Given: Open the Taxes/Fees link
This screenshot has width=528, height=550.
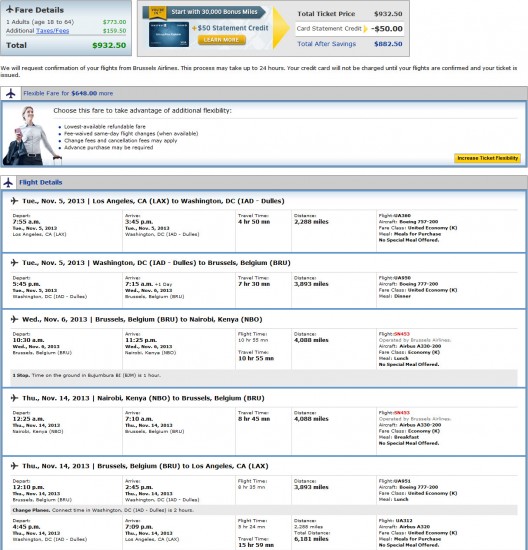Looking at the screenshot, I should [x=53, y=31].
